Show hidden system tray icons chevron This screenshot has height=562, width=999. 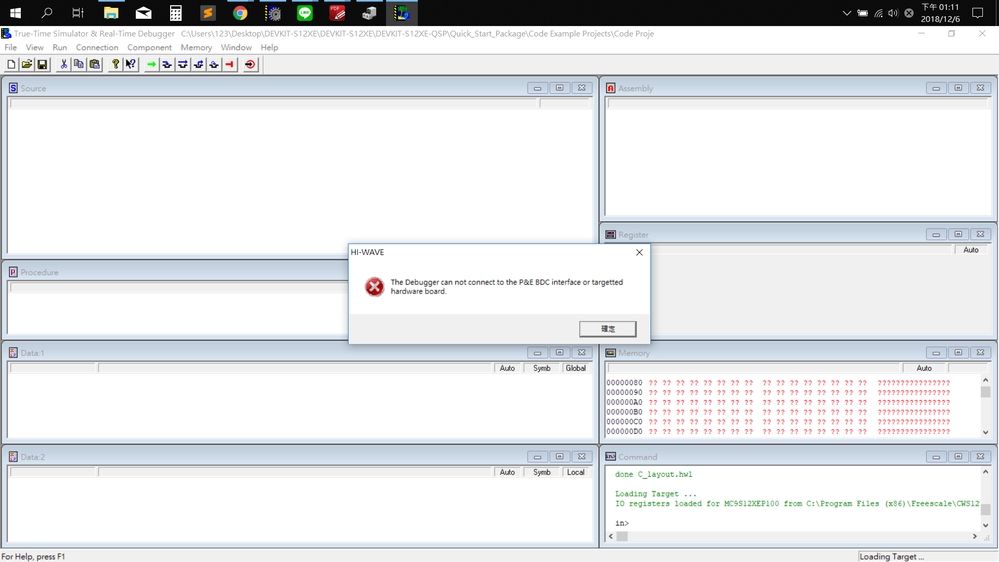click(x=846, y=13)
